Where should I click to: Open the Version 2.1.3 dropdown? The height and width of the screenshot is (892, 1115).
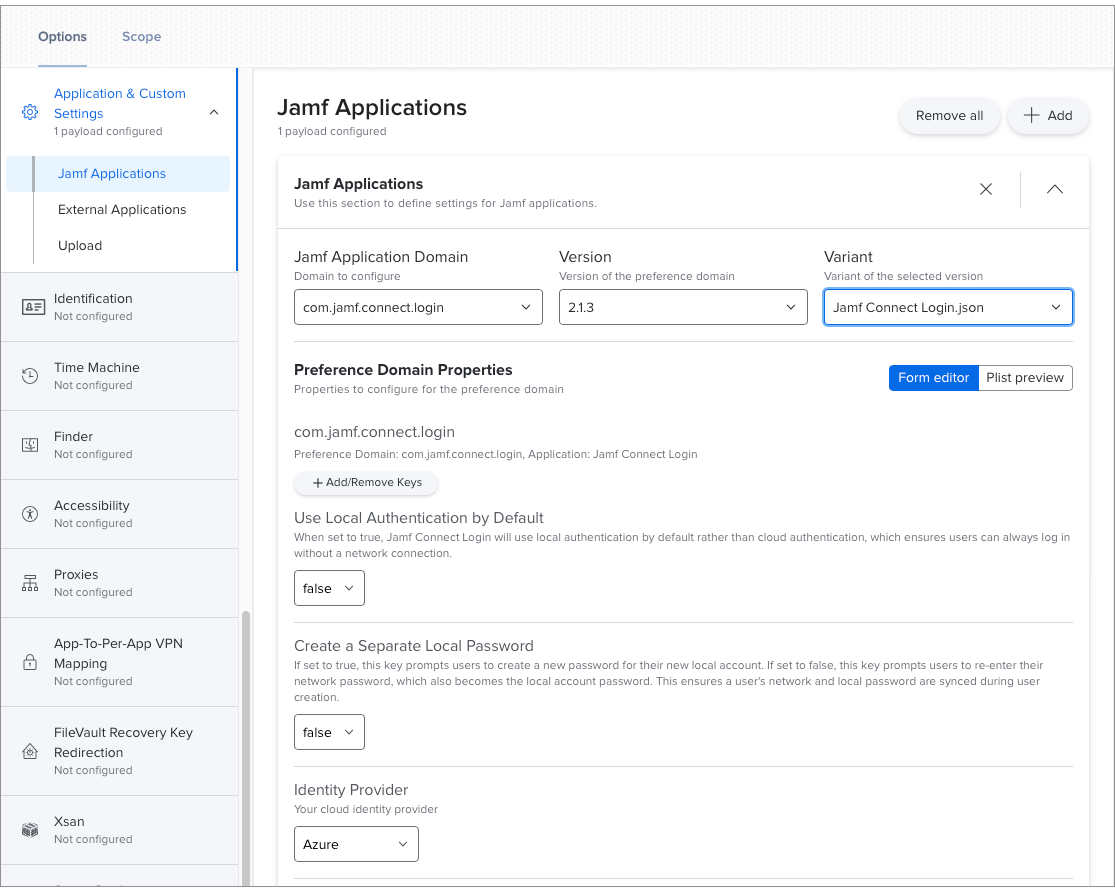click(682, 308)
